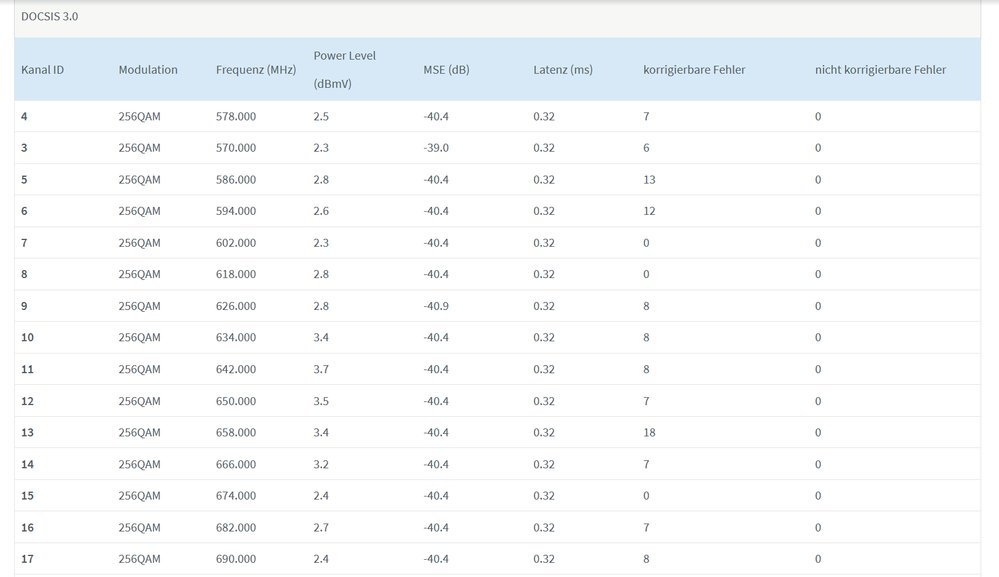Click the 578.000 frequency cell

[236, 117]
